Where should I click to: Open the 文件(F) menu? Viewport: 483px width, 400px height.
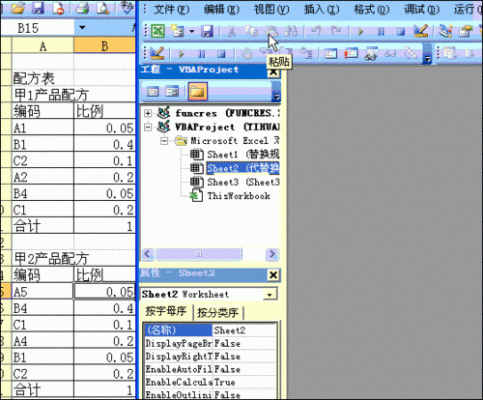click(x=171, y=9)
